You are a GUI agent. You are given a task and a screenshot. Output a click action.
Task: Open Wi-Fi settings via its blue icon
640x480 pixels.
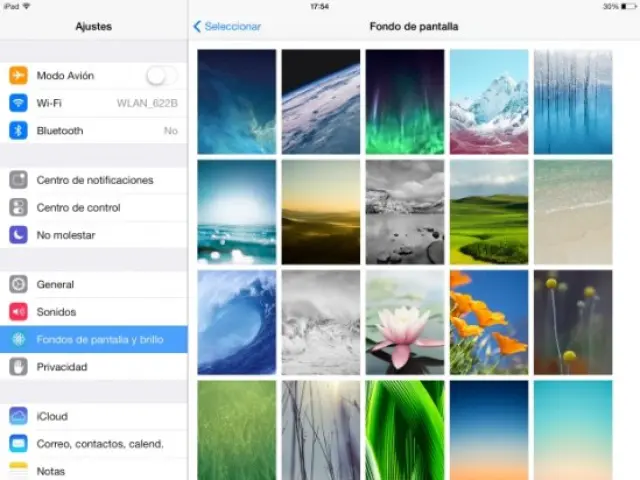point(18,103)
